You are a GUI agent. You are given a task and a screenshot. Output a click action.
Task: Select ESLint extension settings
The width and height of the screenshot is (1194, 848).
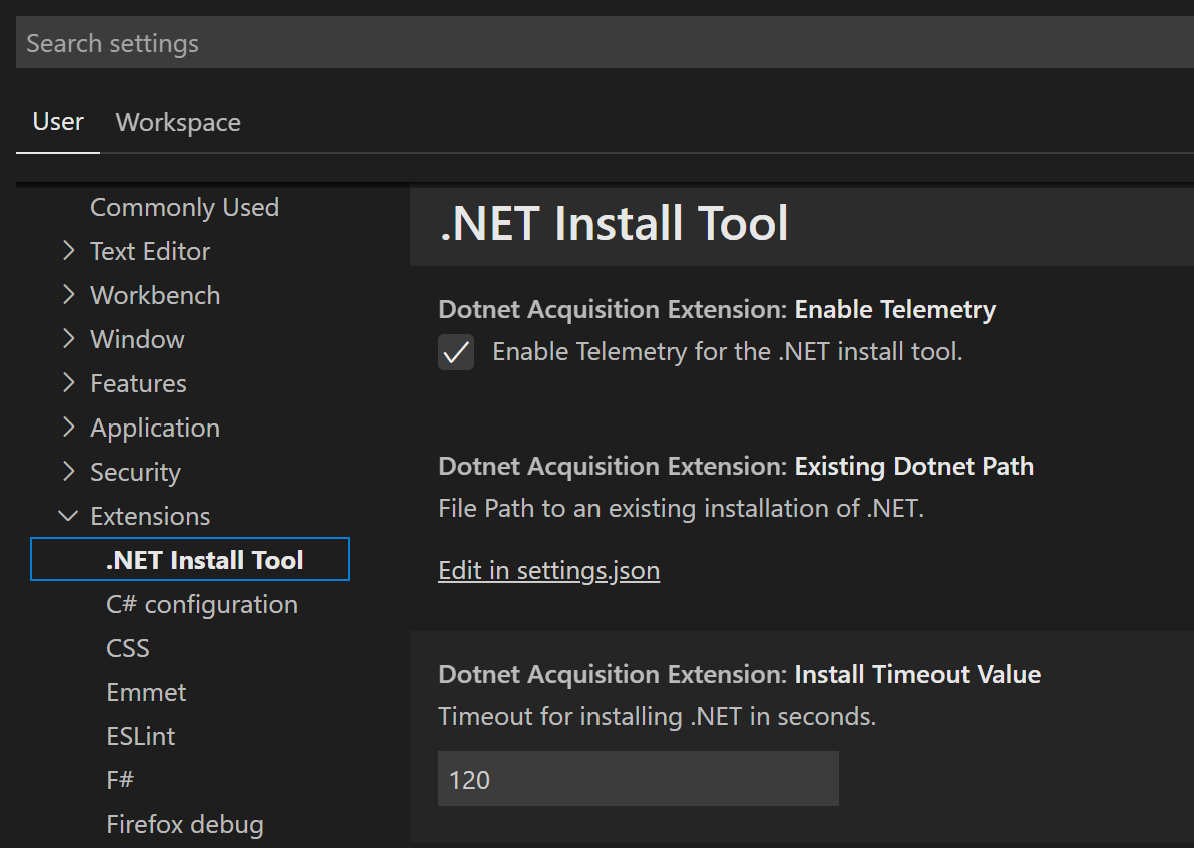[140, 736]
